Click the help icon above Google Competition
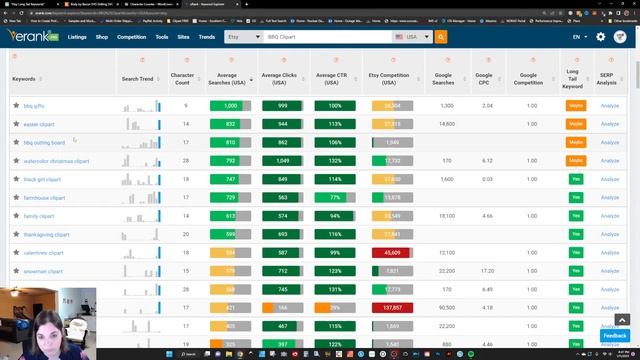Image resolution: width=640 pixels, height=360 pixels. 533,60
